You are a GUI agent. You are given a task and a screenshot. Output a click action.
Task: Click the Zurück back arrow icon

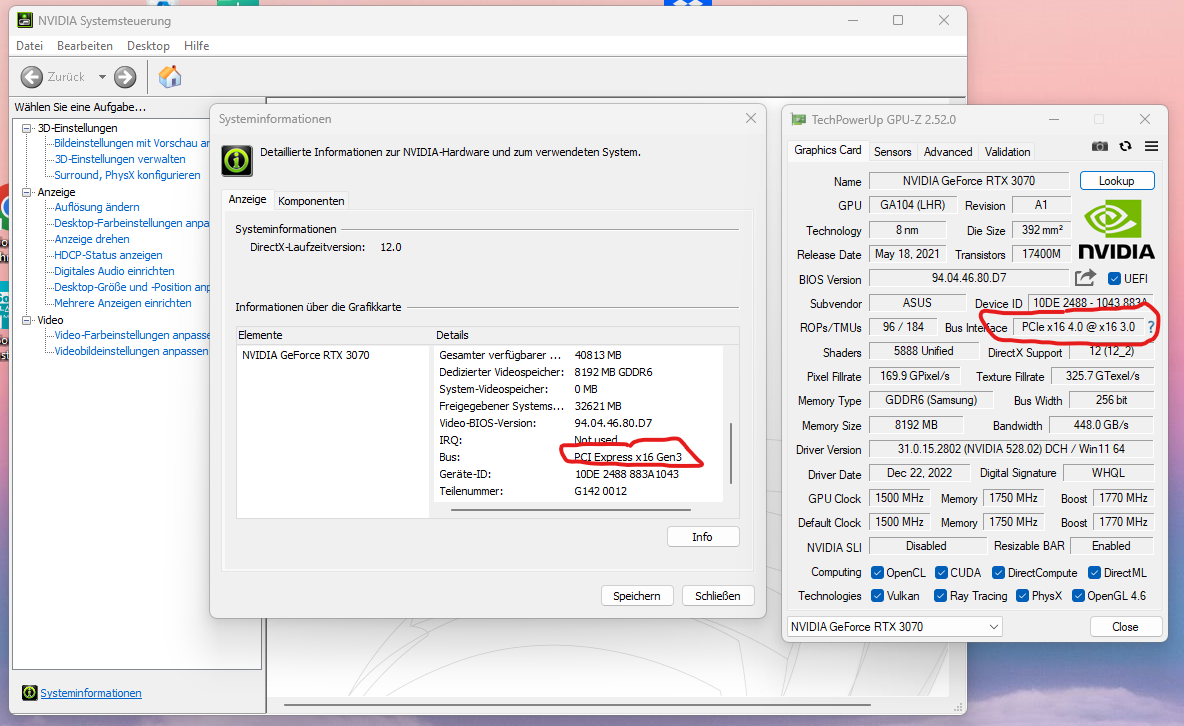pos(32,77)
